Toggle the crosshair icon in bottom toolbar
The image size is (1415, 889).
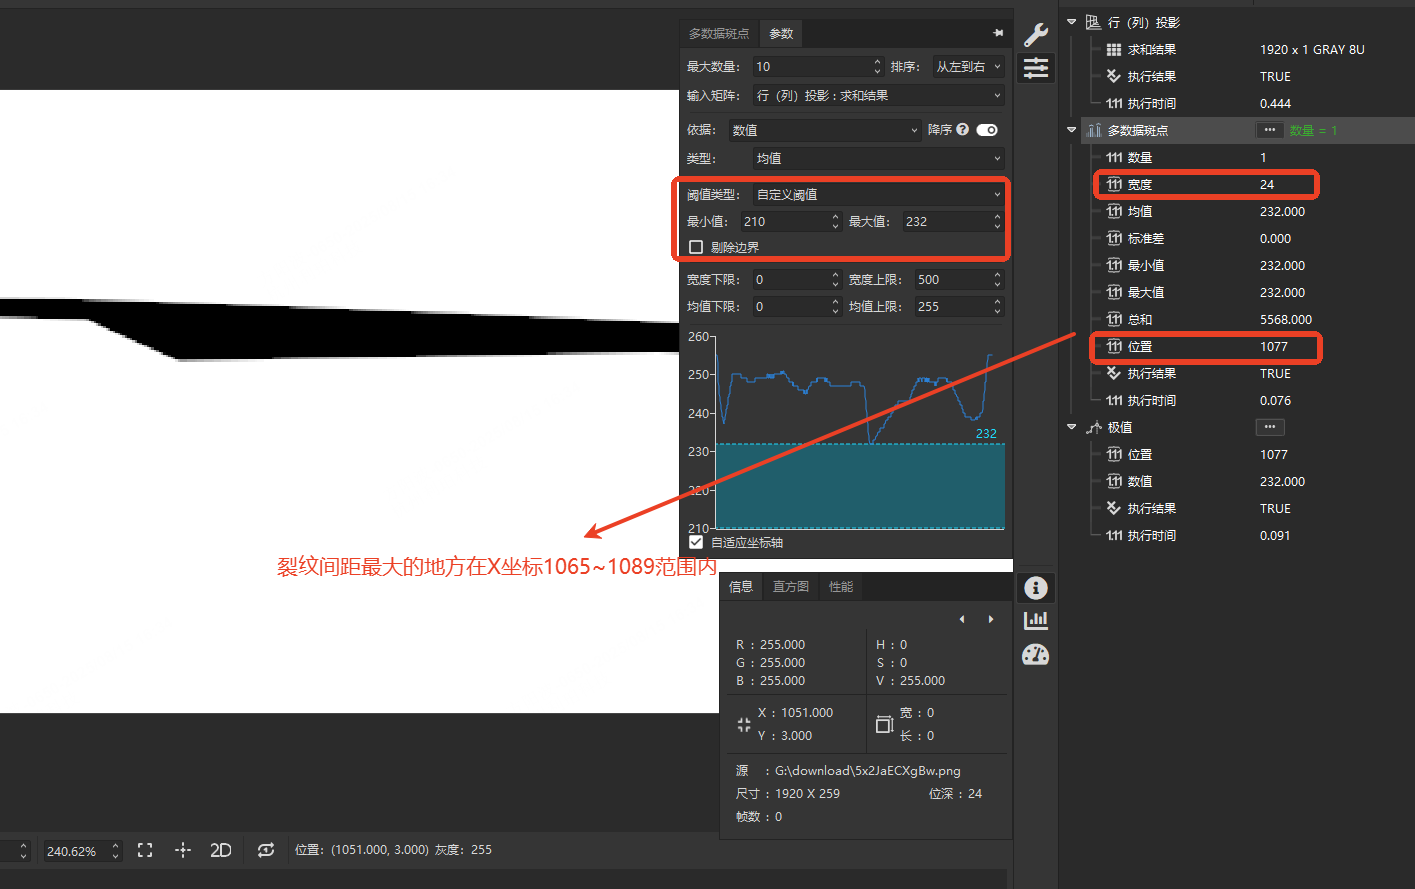click(x=182, y=850)
